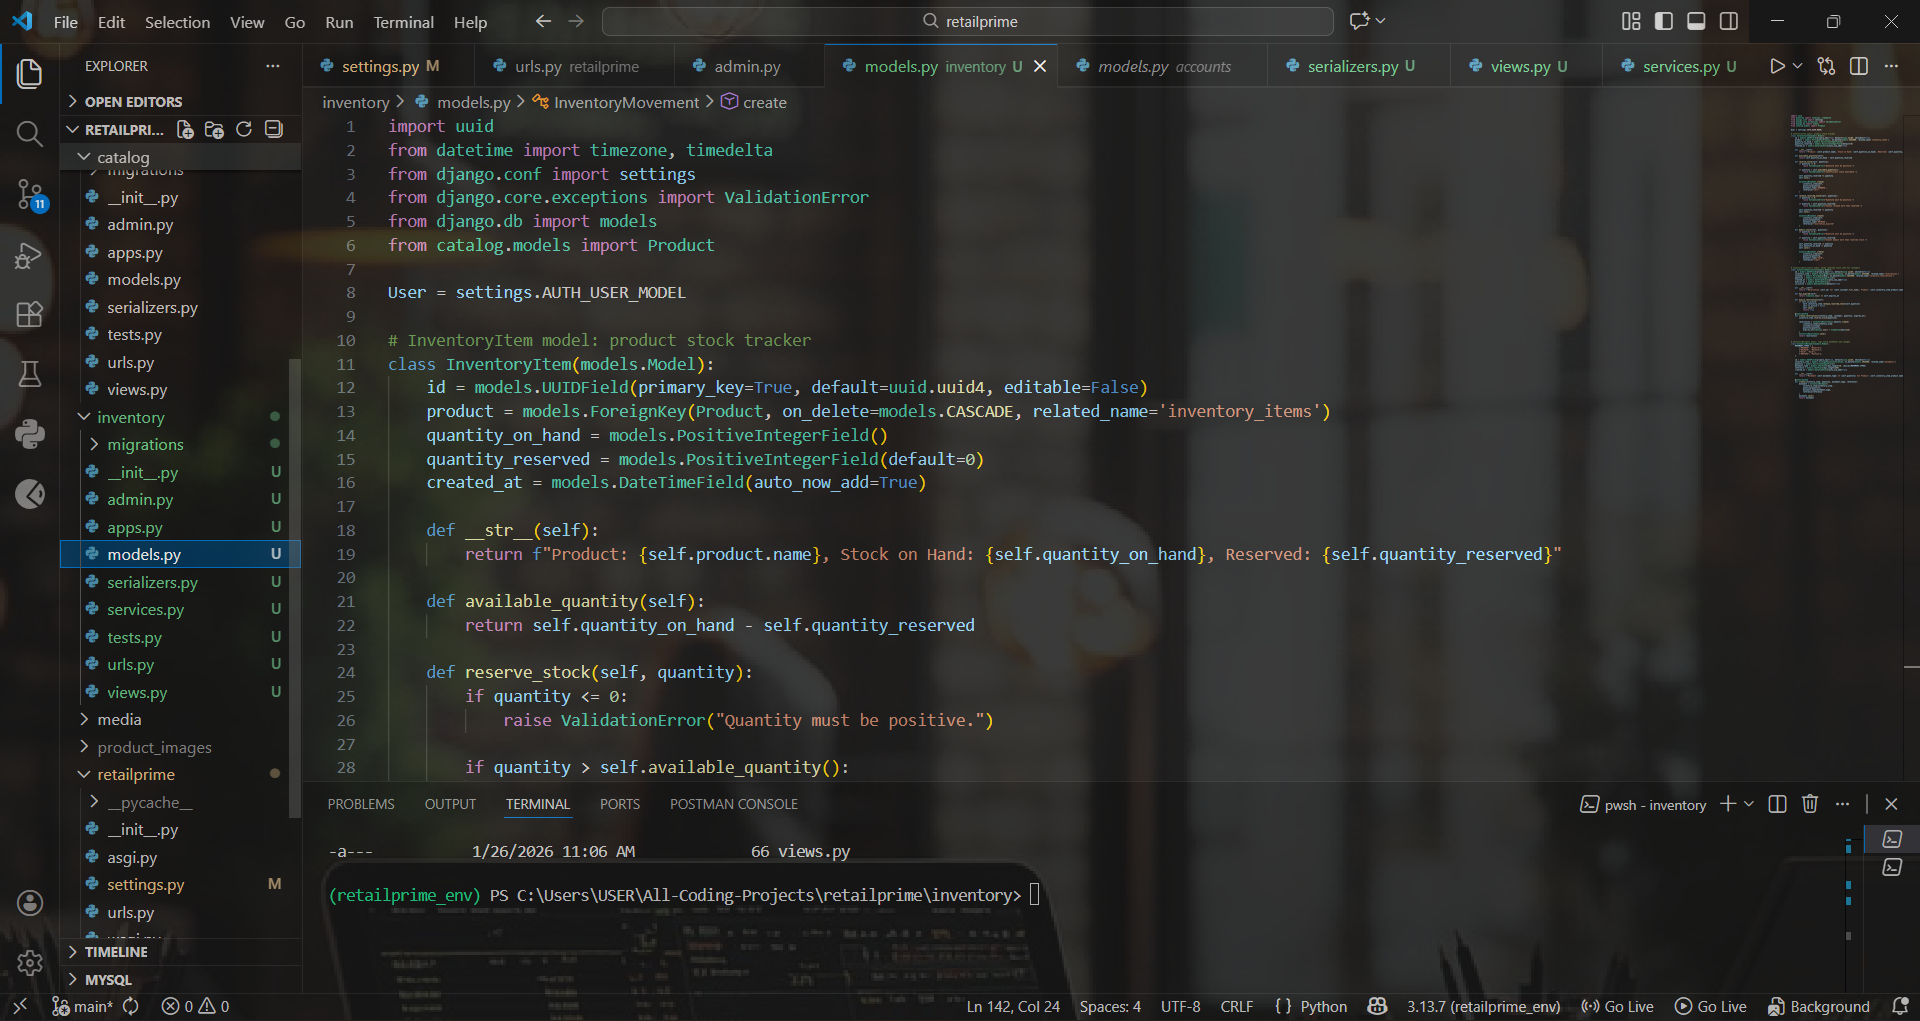Kill the pwsh terminal with the trash icon
This screenshot has width=1920, height=1021.
1810,803
